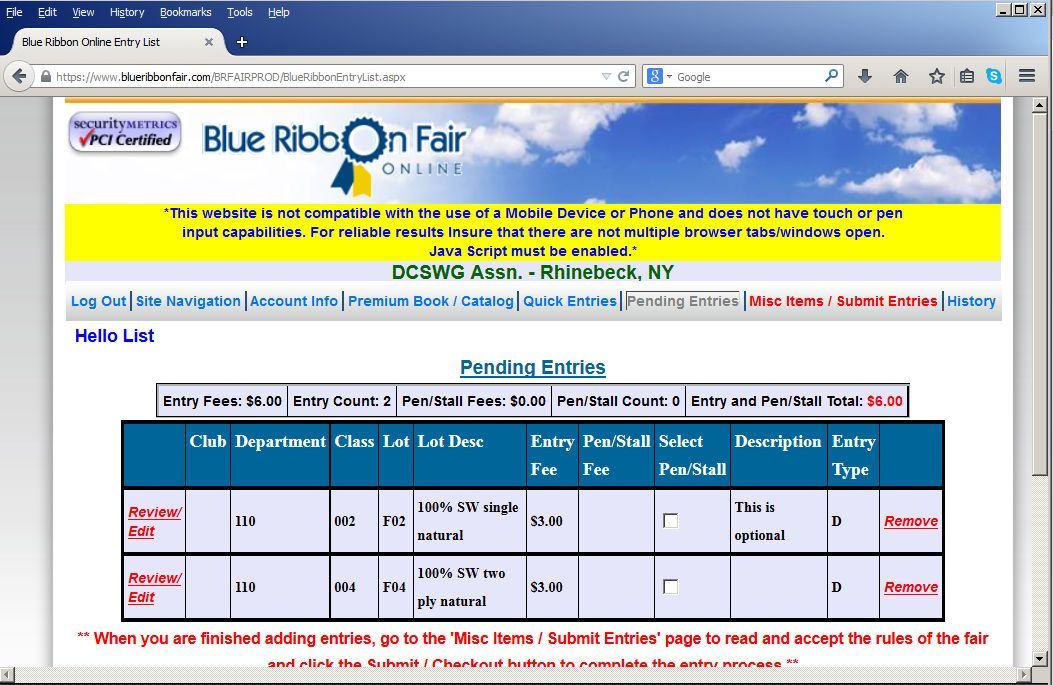Click the Google search engine icon
This screenshot has width=1053, height=685.
pyautogui.click(x=655, y=77)
